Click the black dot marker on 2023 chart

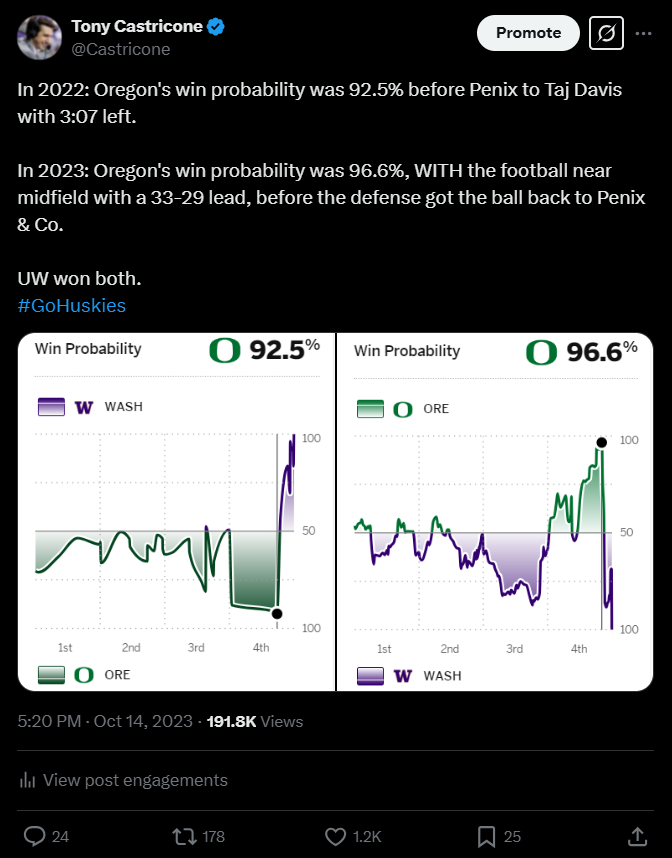pos(601,442)
